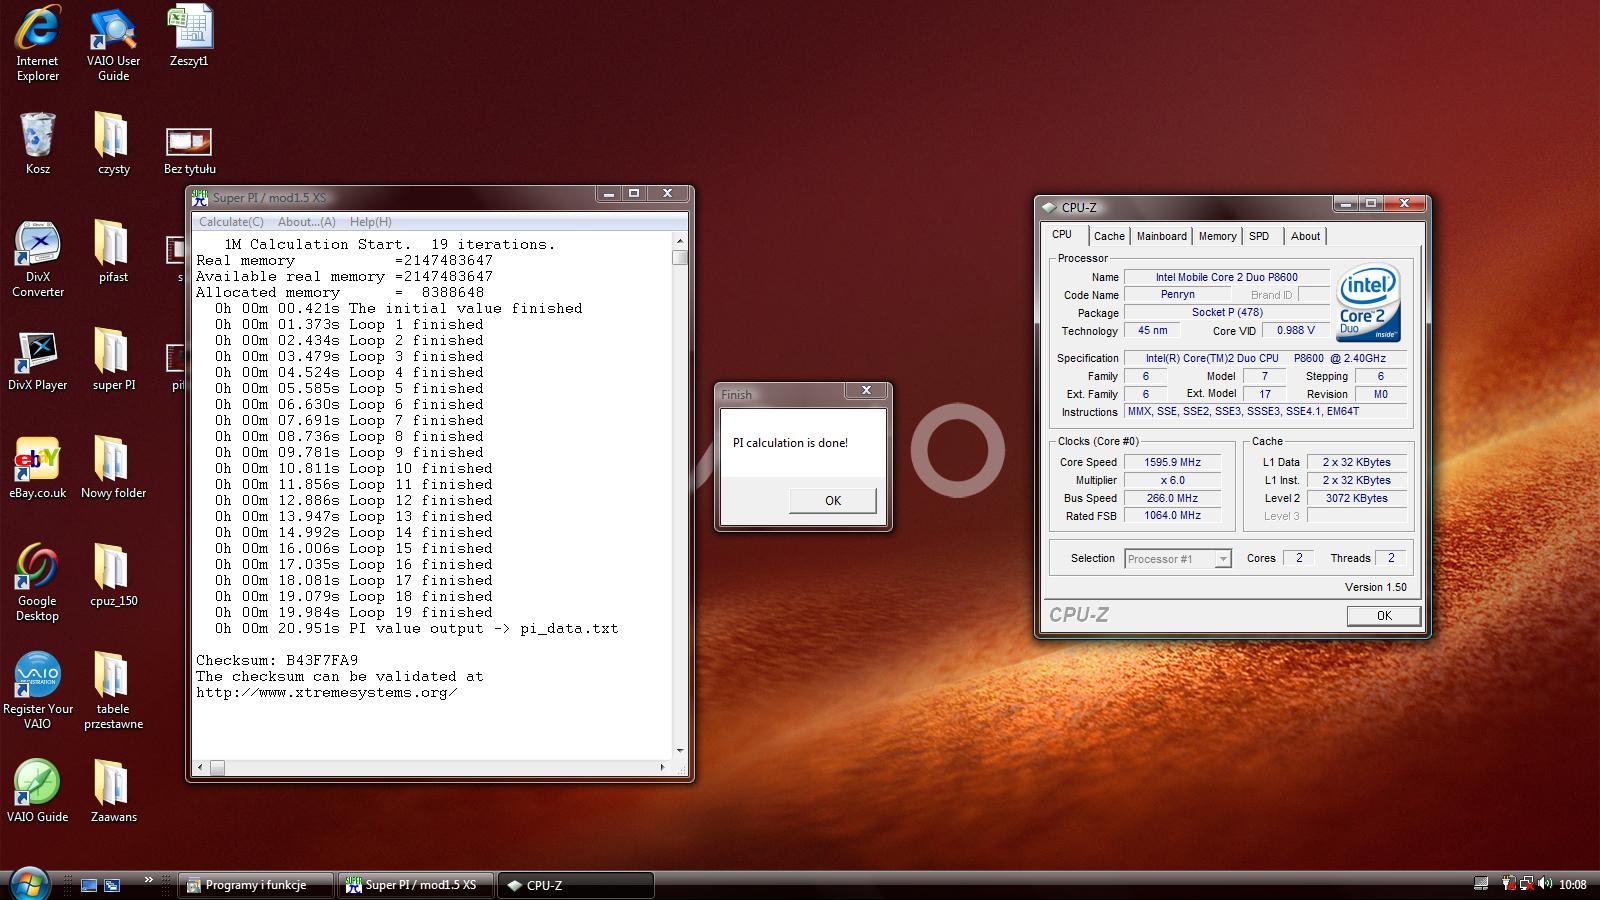Select the cpuz_150 folder icon
Viewport: 1600px width, 900px height.
pyautogui.click(x=113, y=575)
